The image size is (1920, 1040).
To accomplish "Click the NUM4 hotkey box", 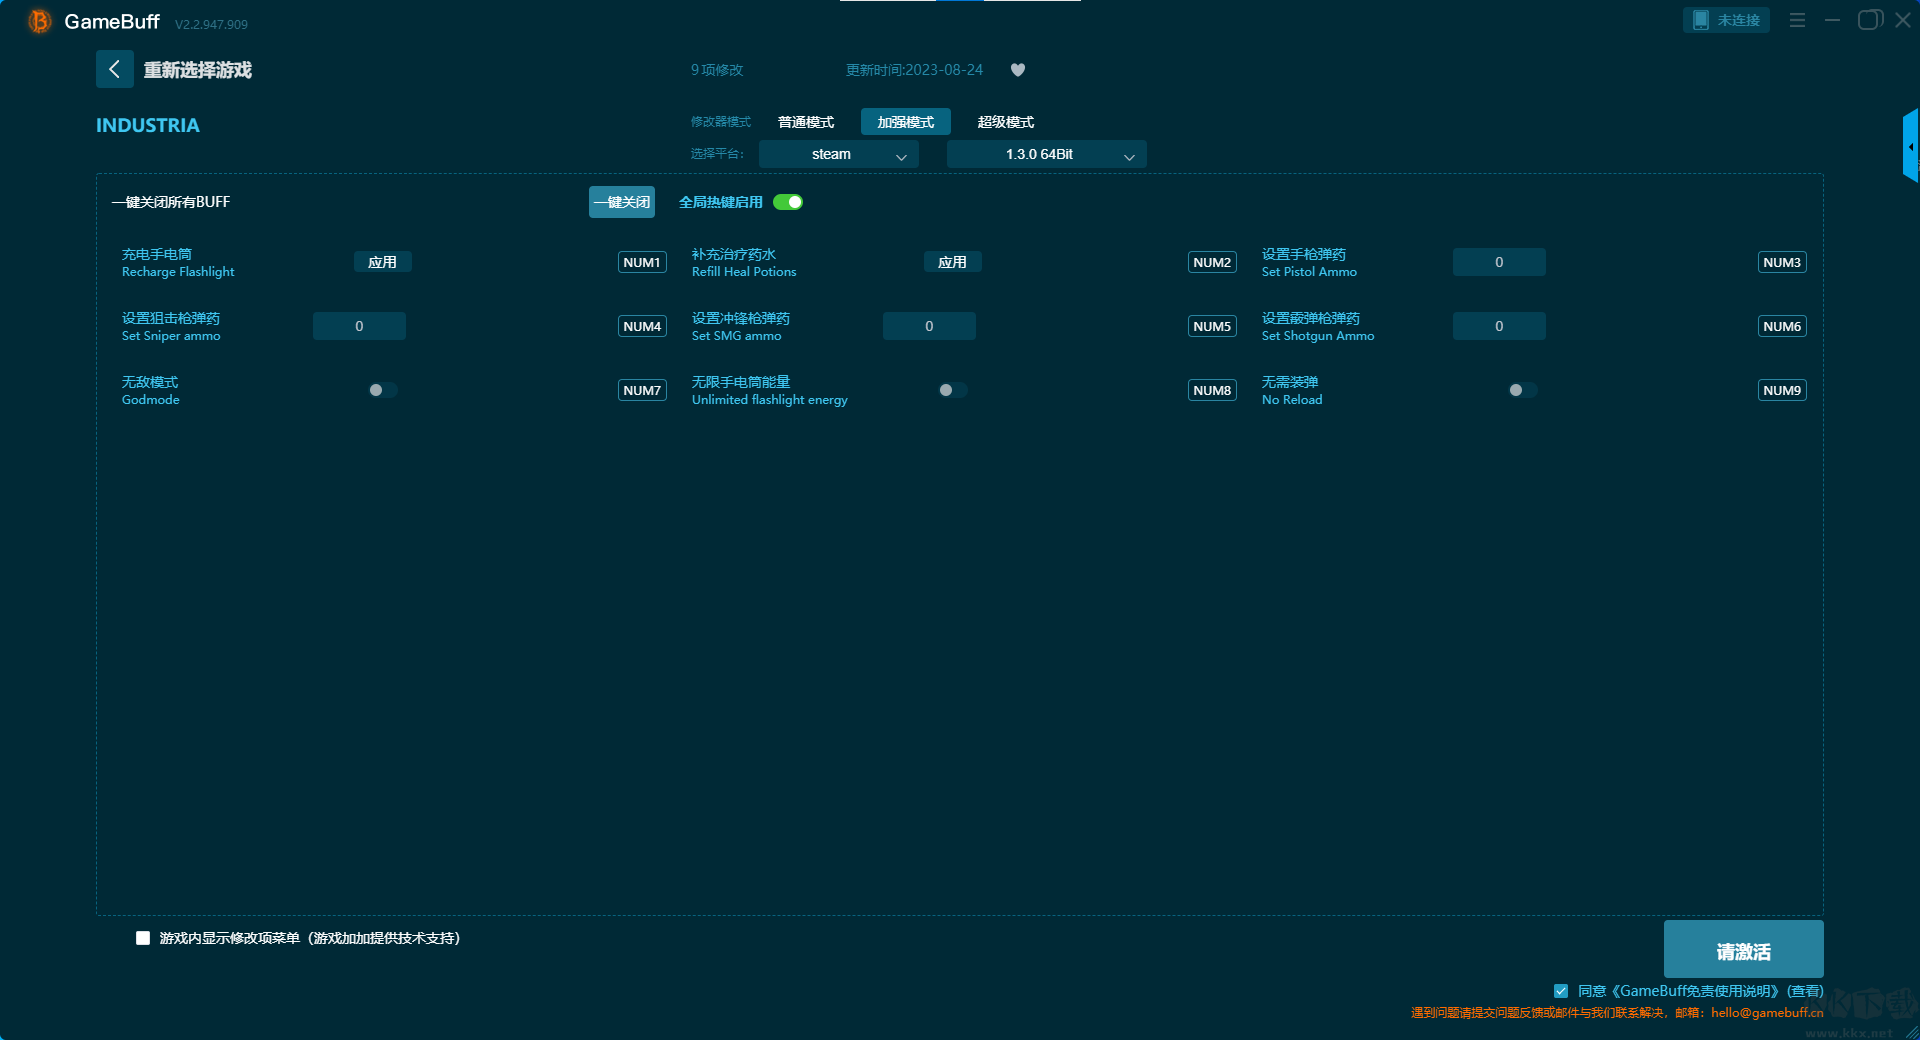I will [642, 326].
